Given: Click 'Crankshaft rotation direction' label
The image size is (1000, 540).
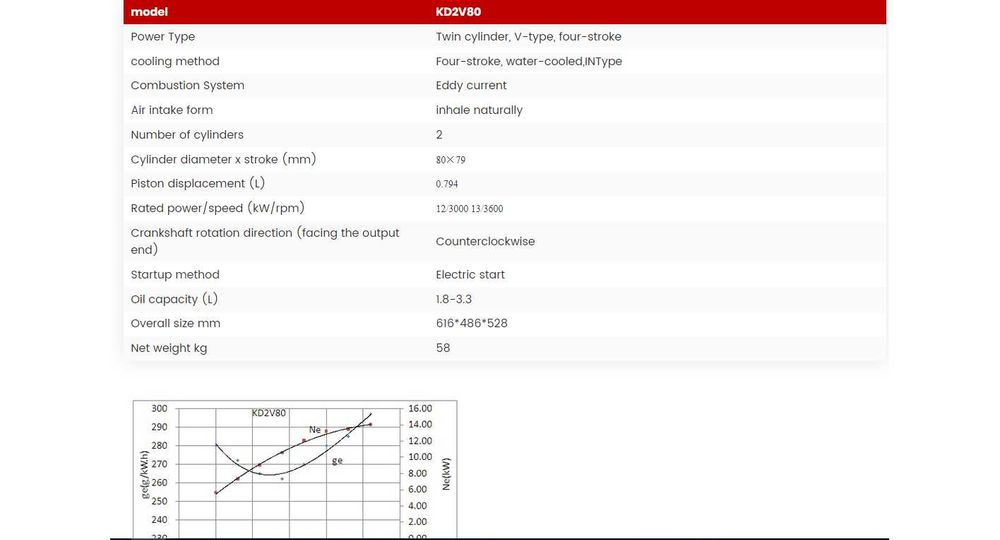Looking at the screenshot, I should pyautogui.click(x=265, y=241).
